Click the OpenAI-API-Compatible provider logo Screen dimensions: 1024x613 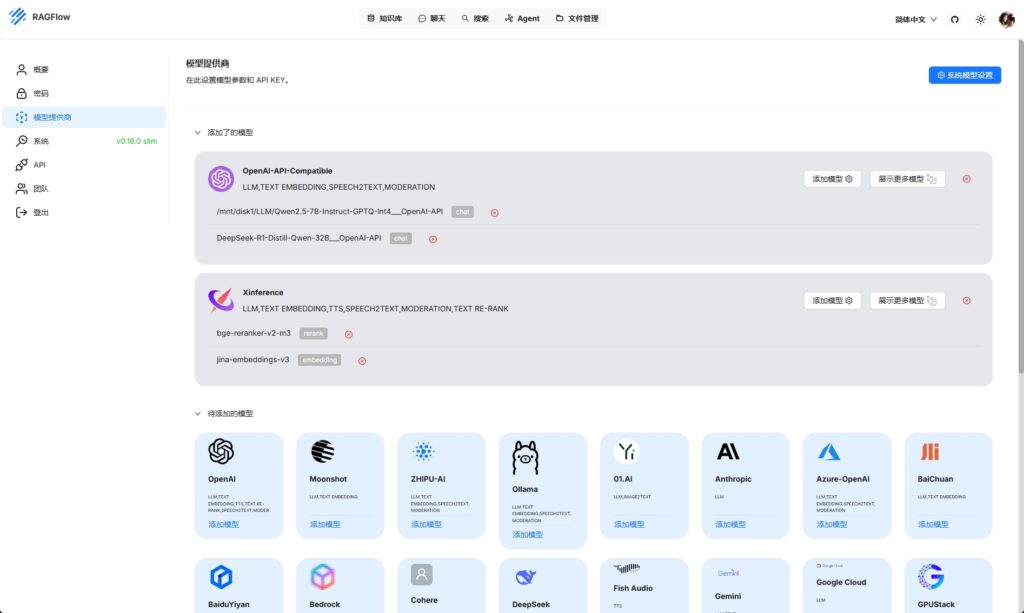[x=221, y=179]
